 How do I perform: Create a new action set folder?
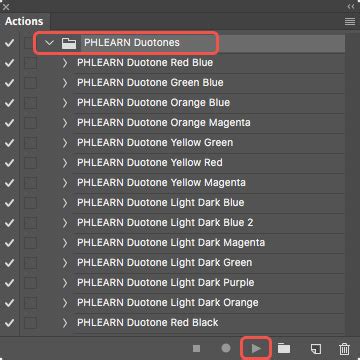click(284, 348)
